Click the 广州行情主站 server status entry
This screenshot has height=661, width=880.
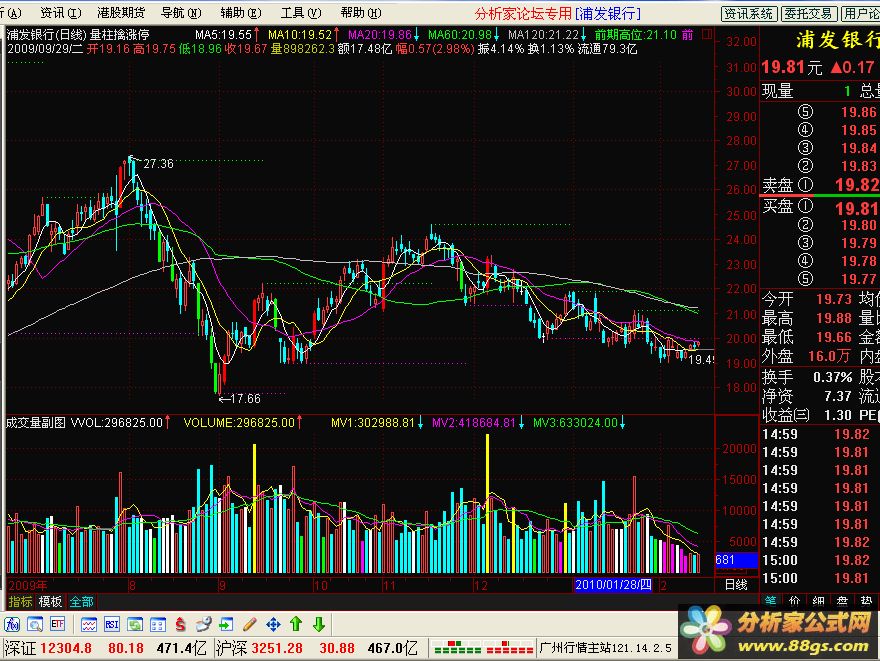[606, 648]
